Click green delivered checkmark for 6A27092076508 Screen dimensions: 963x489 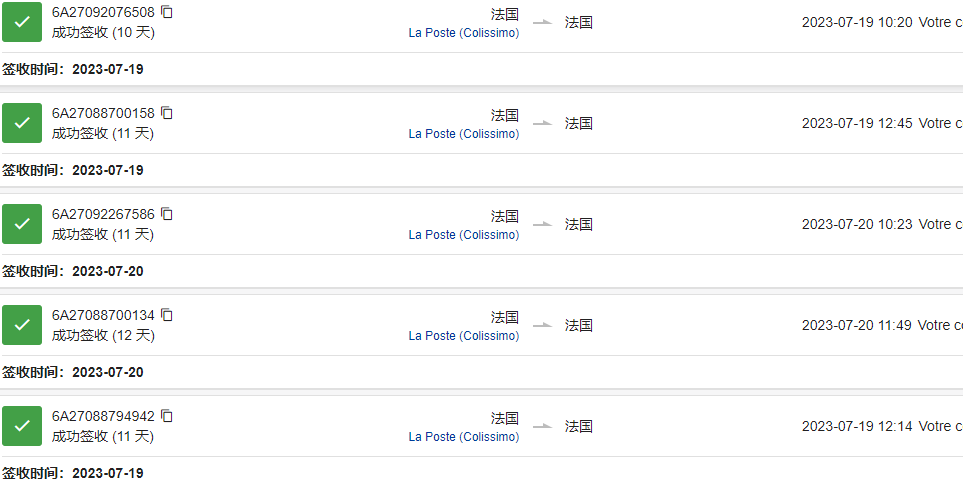[22, 22]
